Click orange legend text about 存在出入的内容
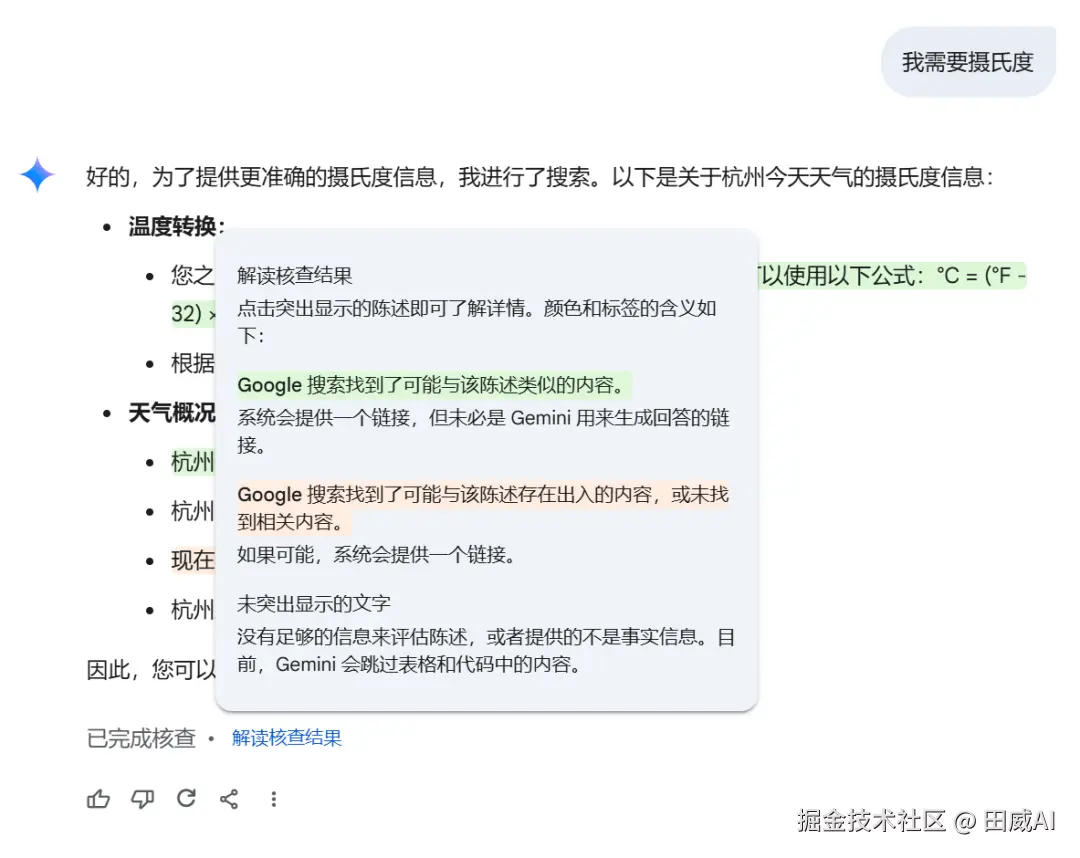Image resolution: width=1080 pixels, height=858 pixels. 483,508
